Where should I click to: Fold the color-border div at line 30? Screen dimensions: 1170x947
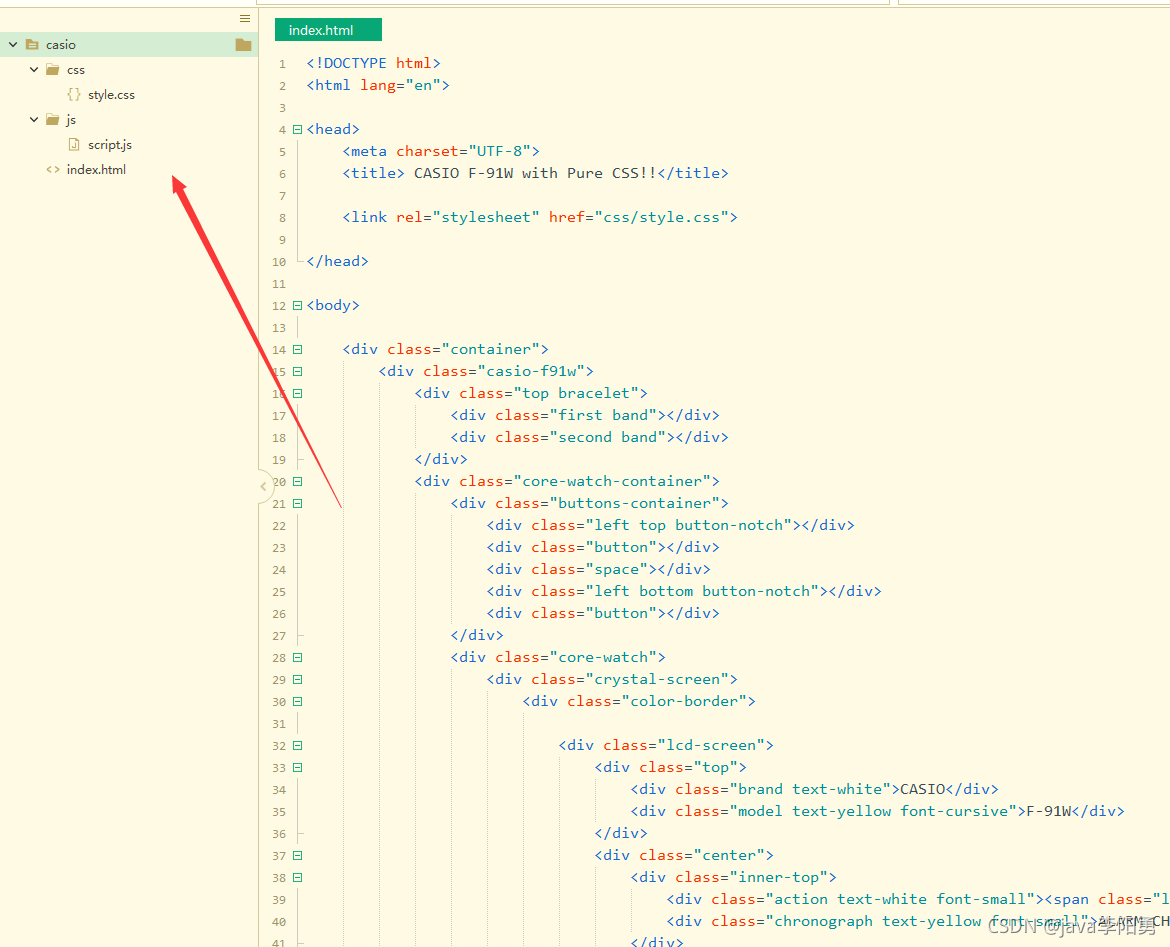pyautogui.click(x=298, y=701)
